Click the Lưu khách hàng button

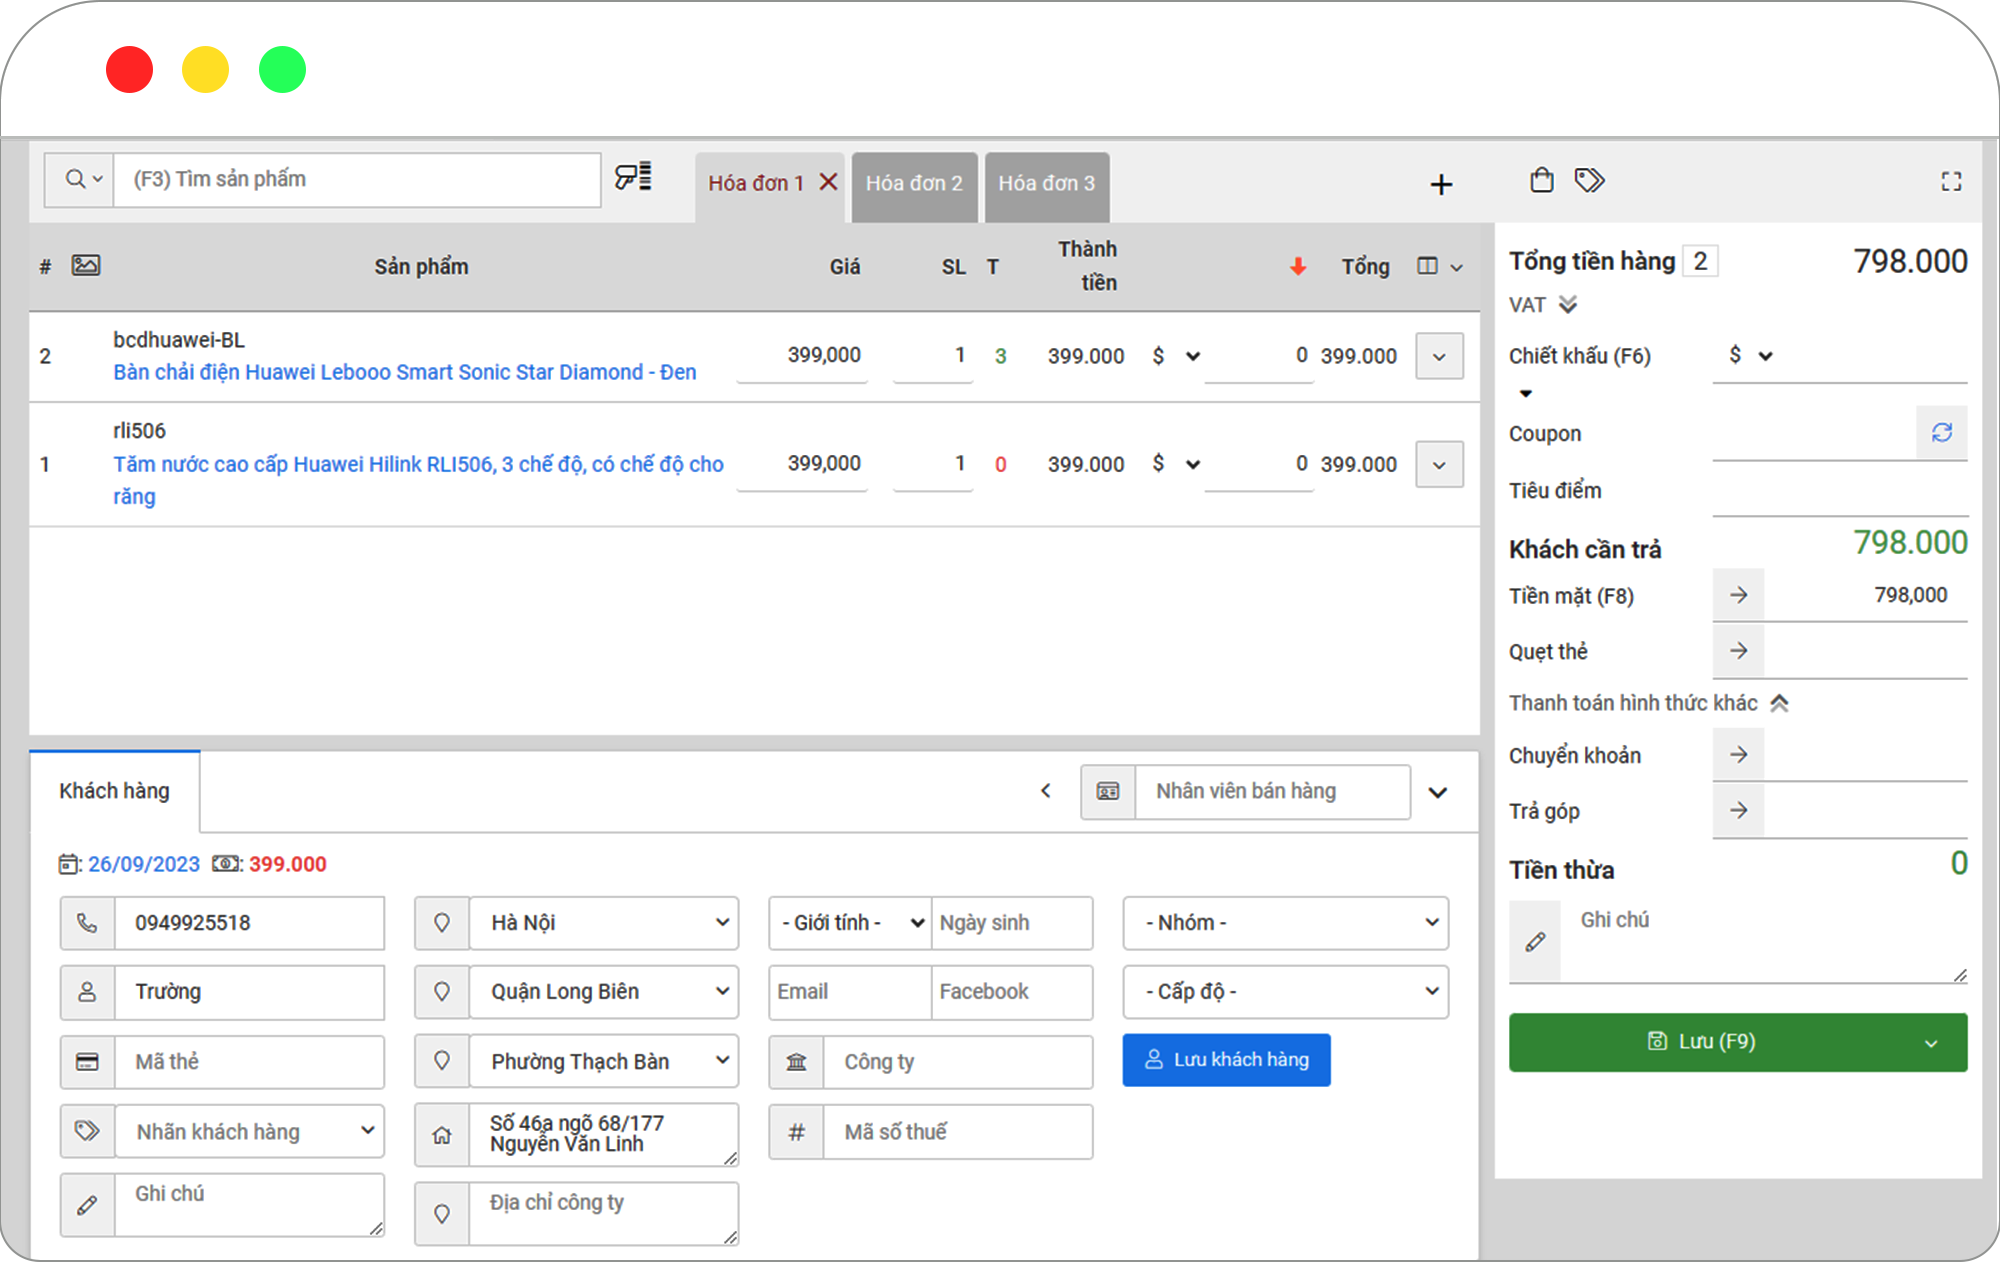pyautogui.click(x=1226, y=1059)
